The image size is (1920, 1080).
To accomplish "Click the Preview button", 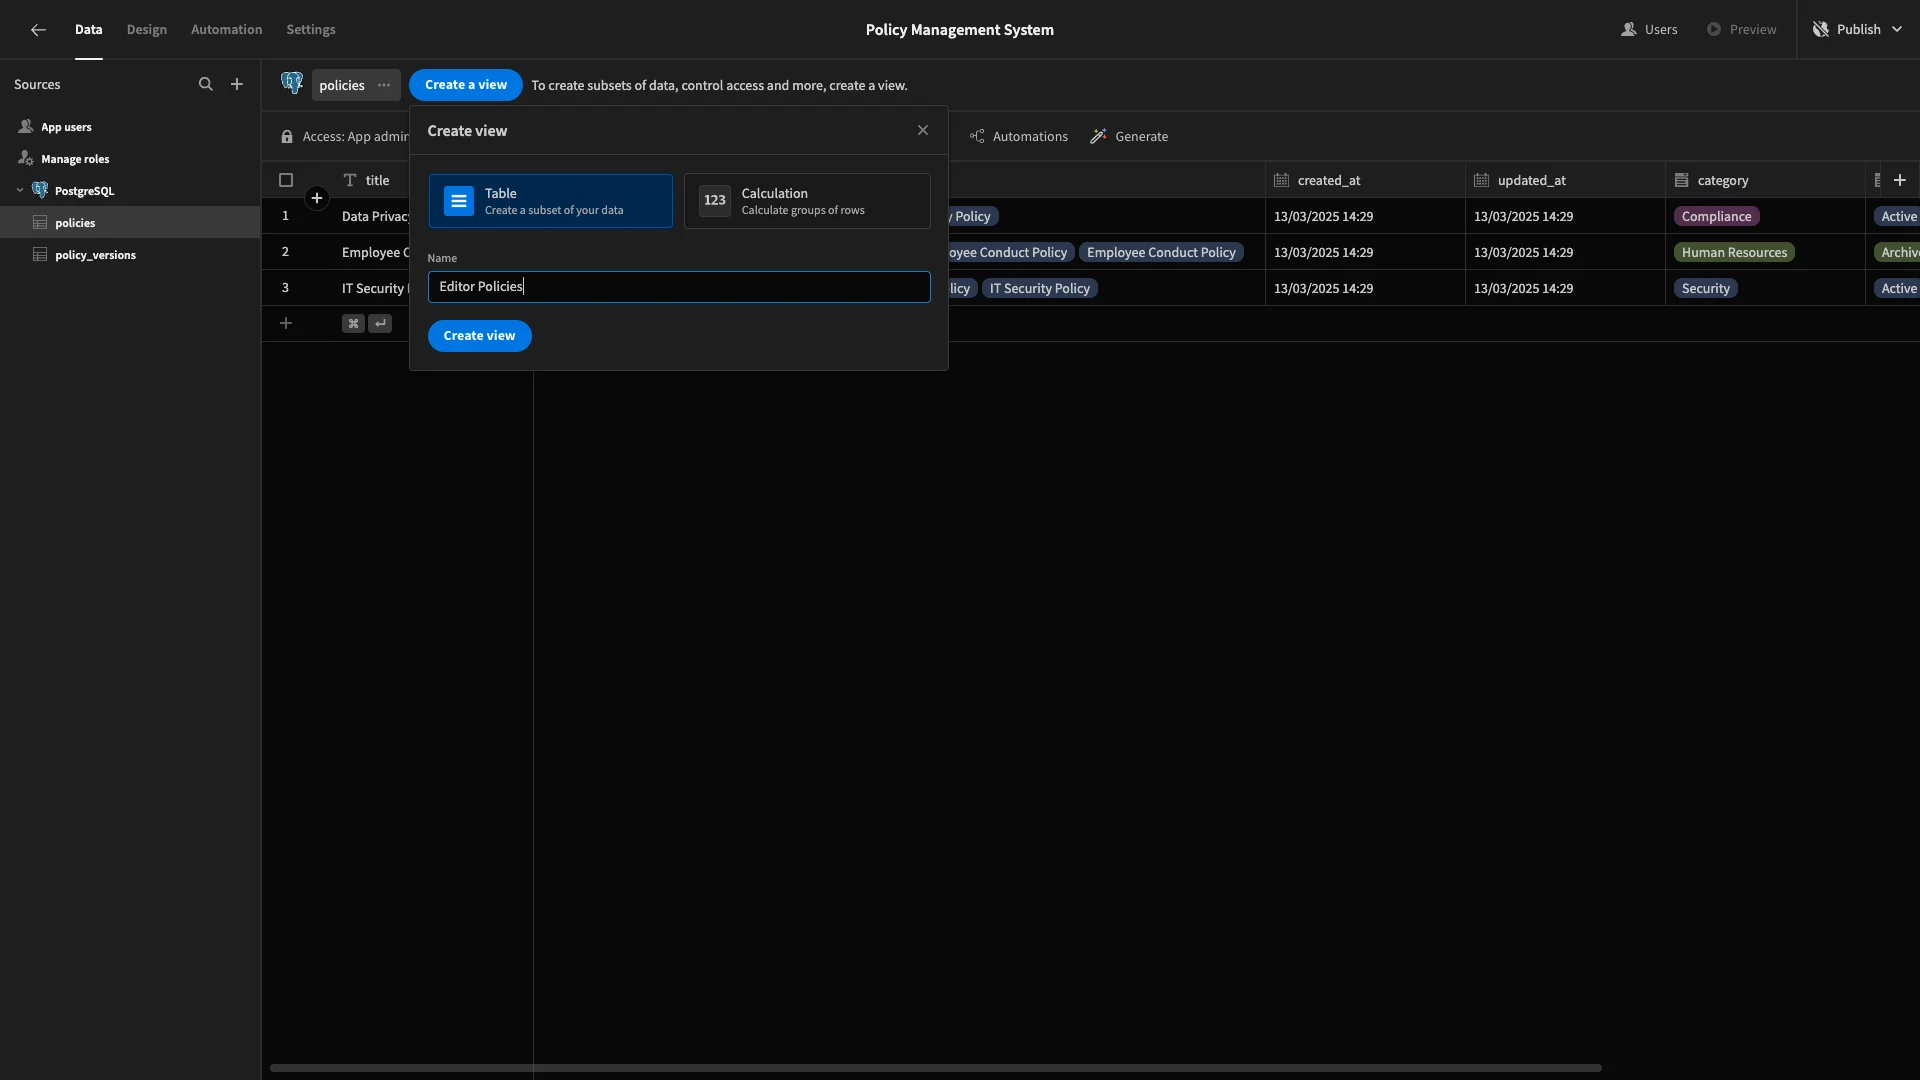I will pos(1741,30).
